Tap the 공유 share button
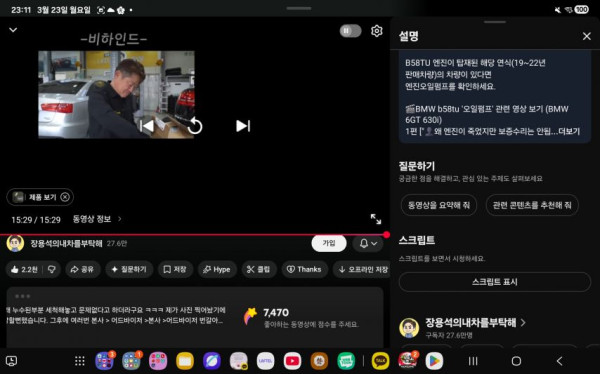 point(82,269)
